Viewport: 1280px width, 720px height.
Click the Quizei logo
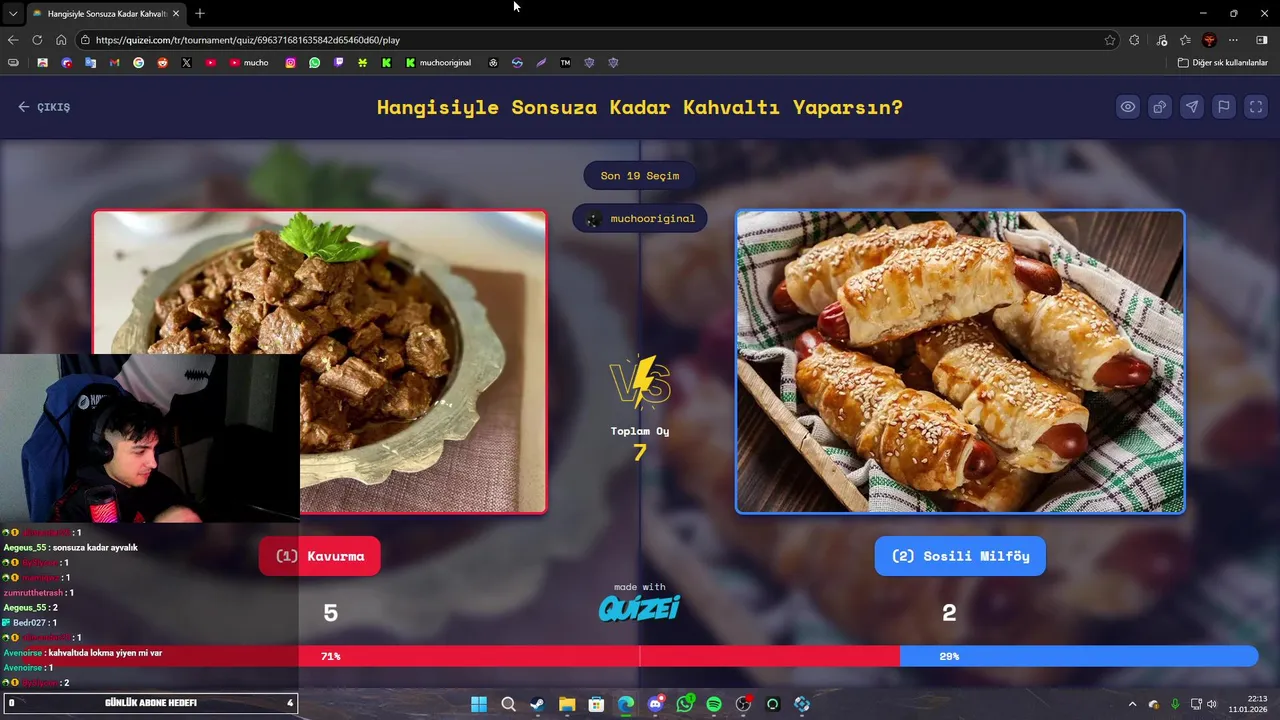point(640,607)
